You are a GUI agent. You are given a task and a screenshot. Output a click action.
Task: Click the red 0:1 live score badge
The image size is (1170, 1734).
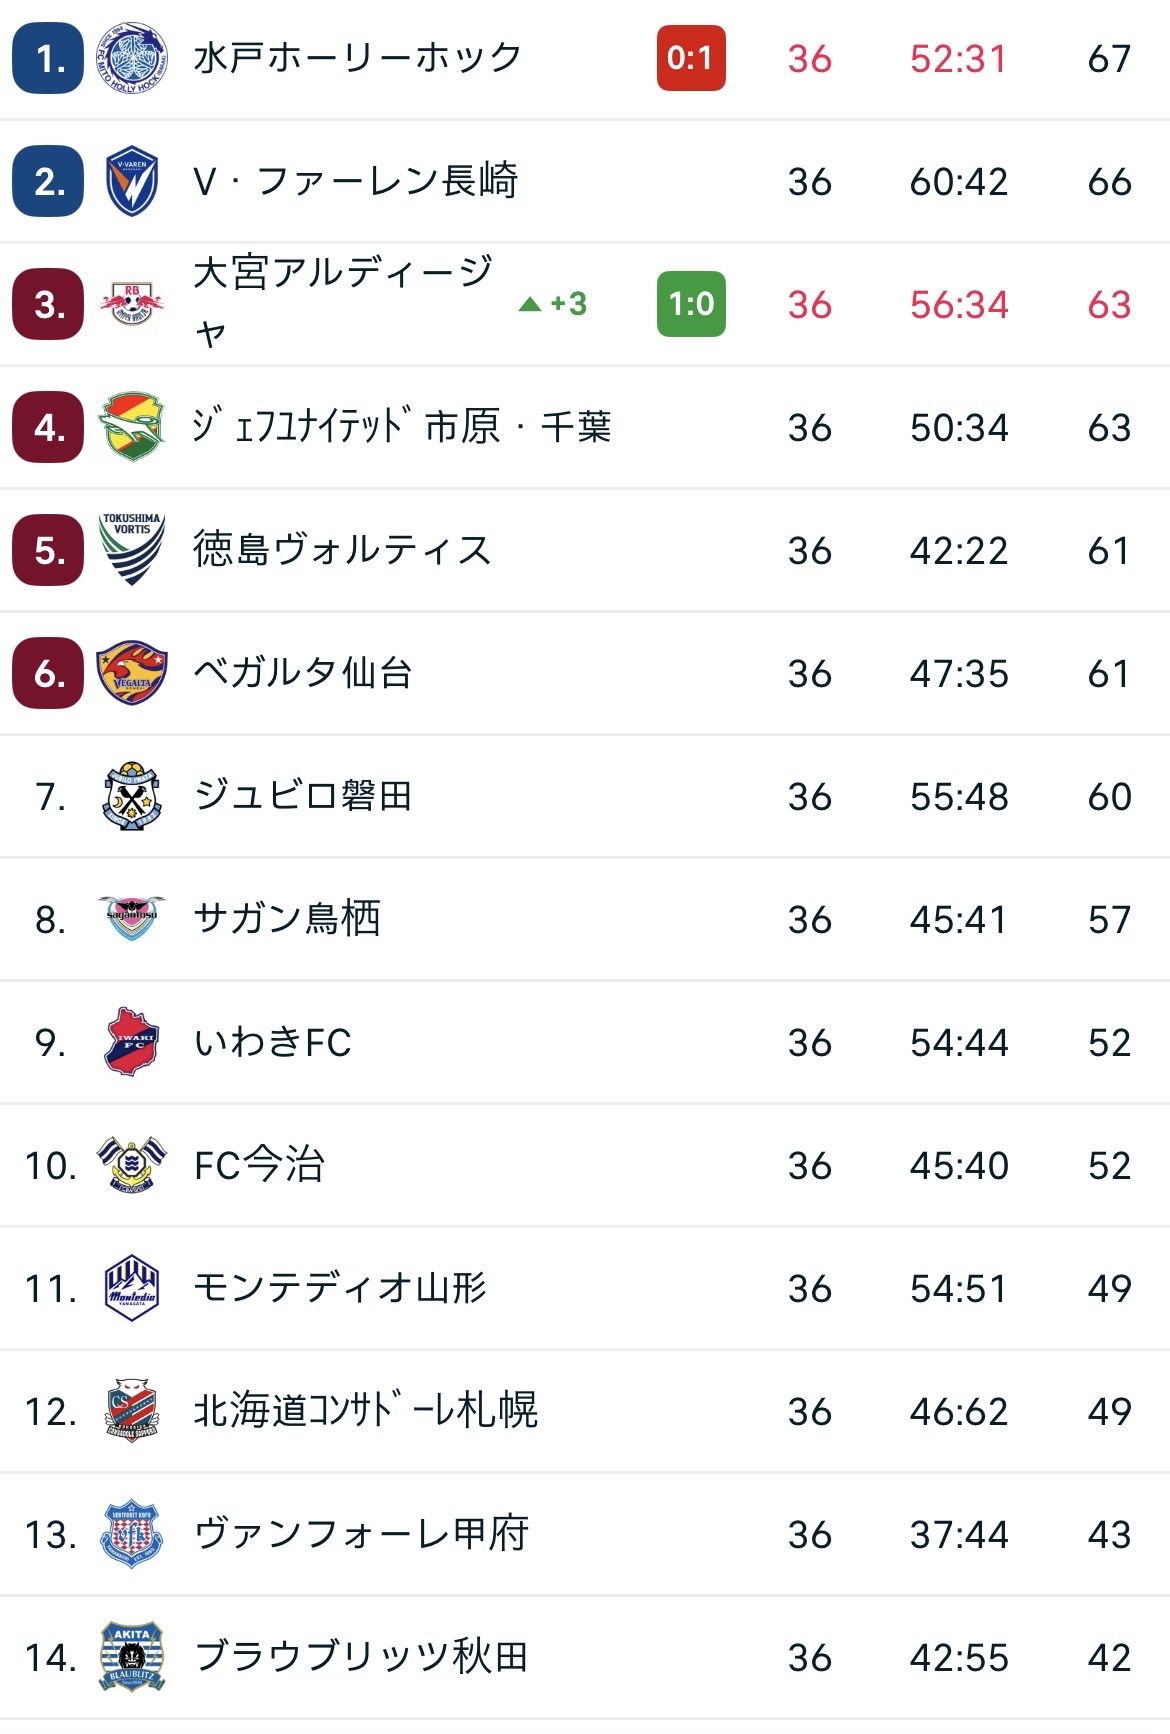click(691, 59)
